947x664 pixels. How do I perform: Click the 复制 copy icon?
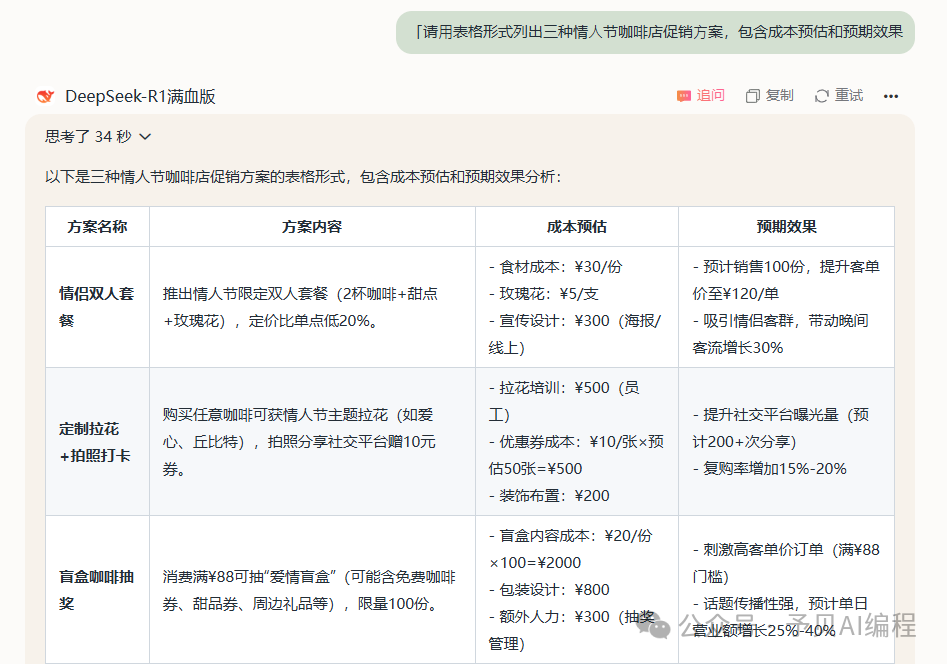(x=753, y=96)
